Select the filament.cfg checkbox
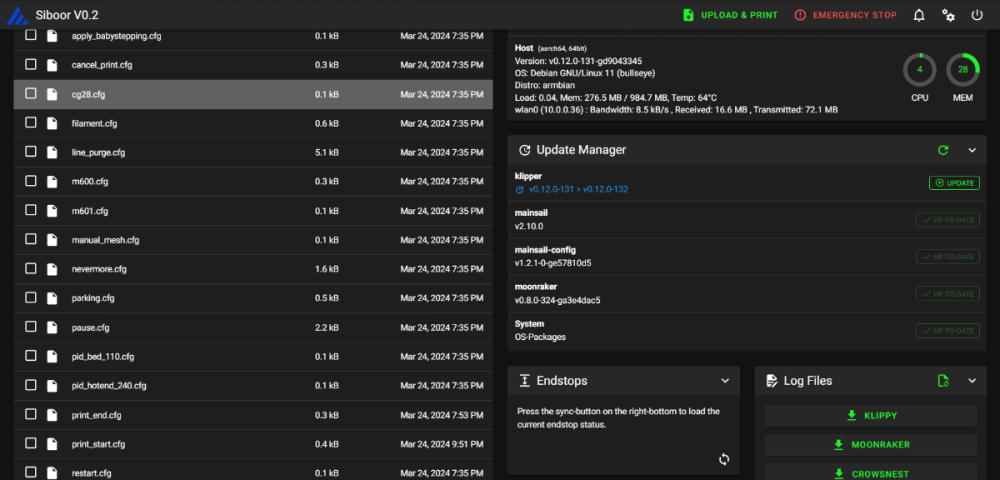1000x480 pixels. pos(31,123)
